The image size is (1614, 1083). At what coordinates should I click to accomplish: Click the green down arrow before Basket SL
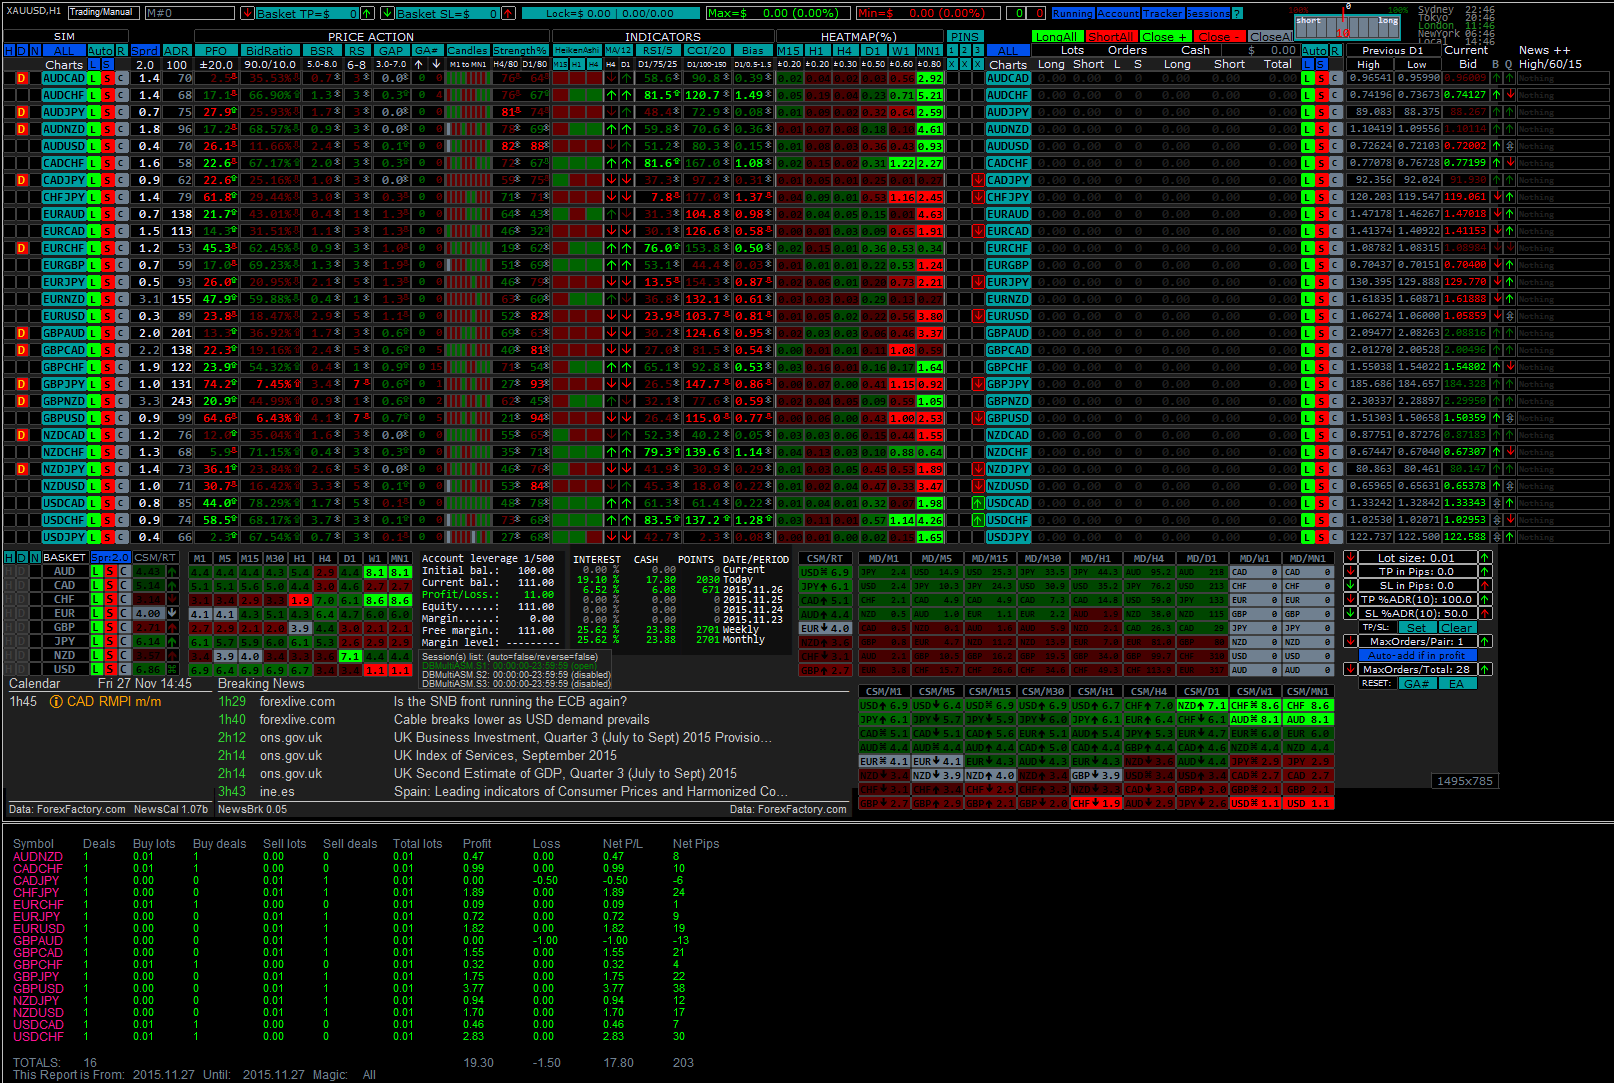(x=387, y=13)
